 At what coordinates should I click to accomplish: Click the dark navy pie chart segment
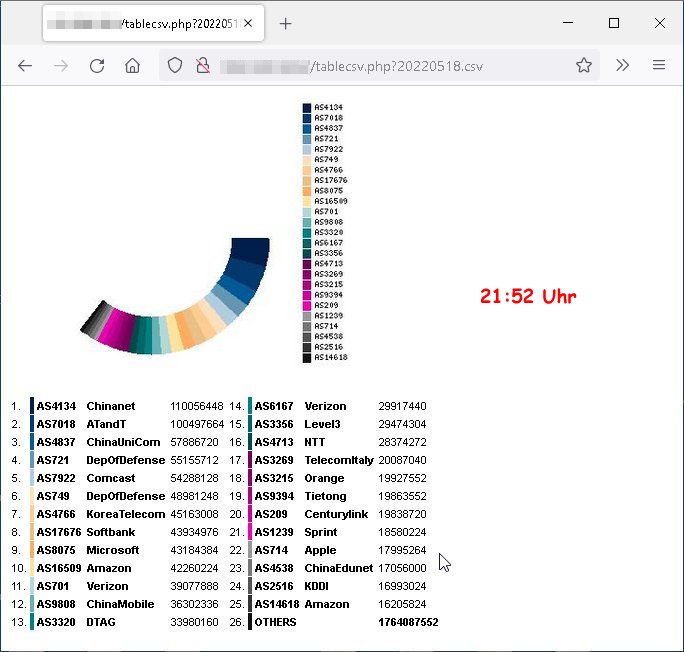pyautogui.click(x=250, y=251)
